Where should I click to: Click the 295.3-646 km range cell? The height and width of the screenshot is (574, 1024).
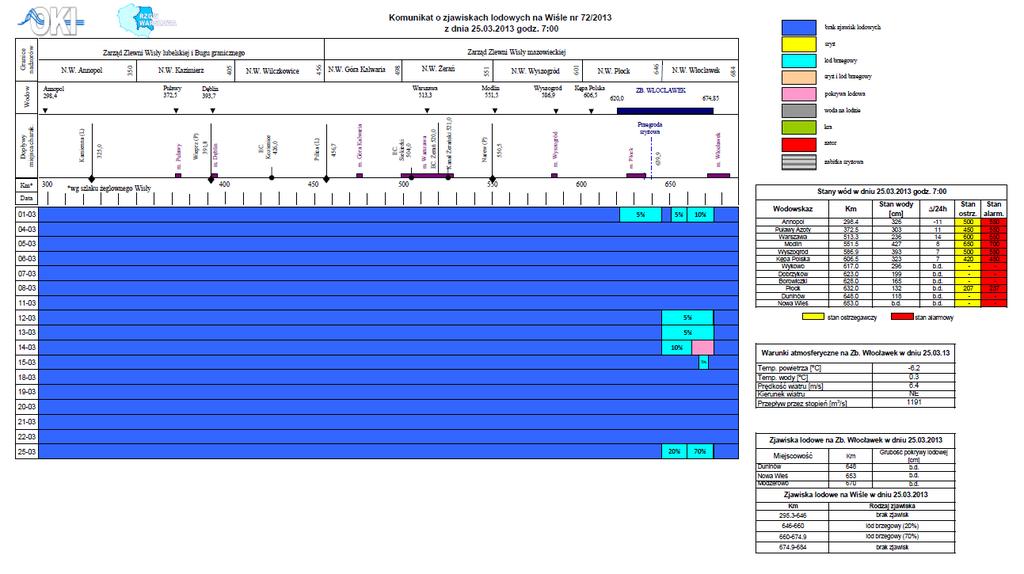coord(792,515)
